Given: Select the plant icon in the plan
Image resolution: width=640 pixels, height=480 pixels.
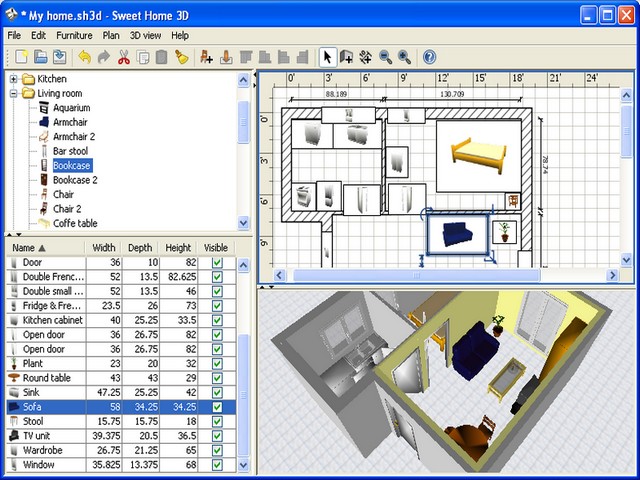Looking at the screenshot, I should click(x=504, y=232).
